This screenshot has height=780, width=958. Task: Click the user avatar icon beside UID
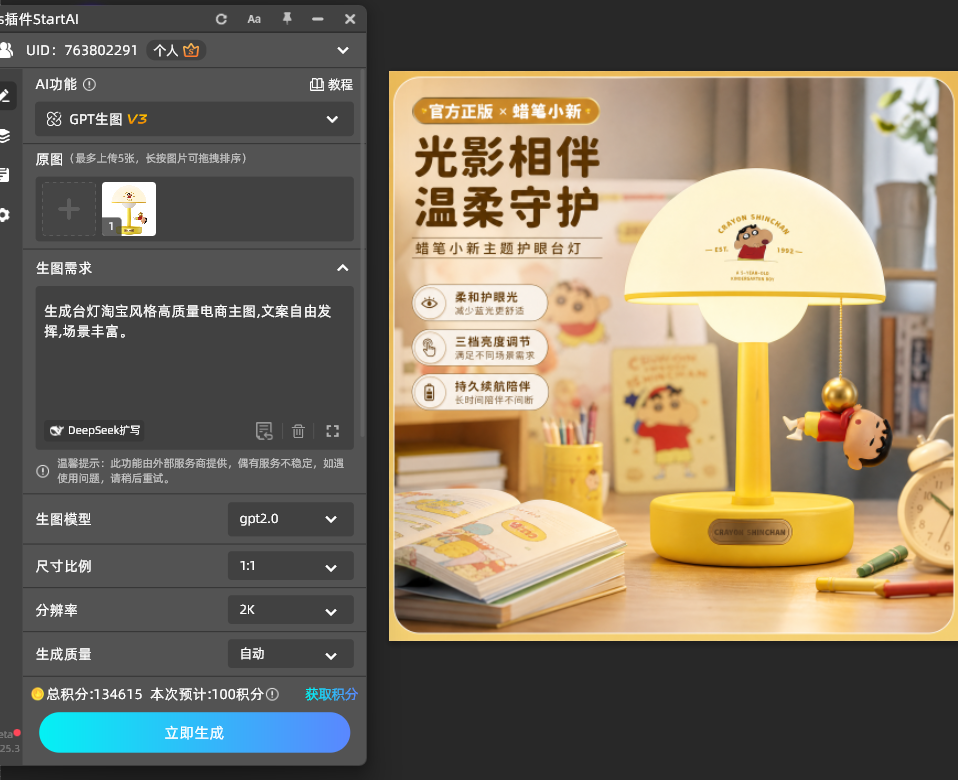[x=7, y=50]
